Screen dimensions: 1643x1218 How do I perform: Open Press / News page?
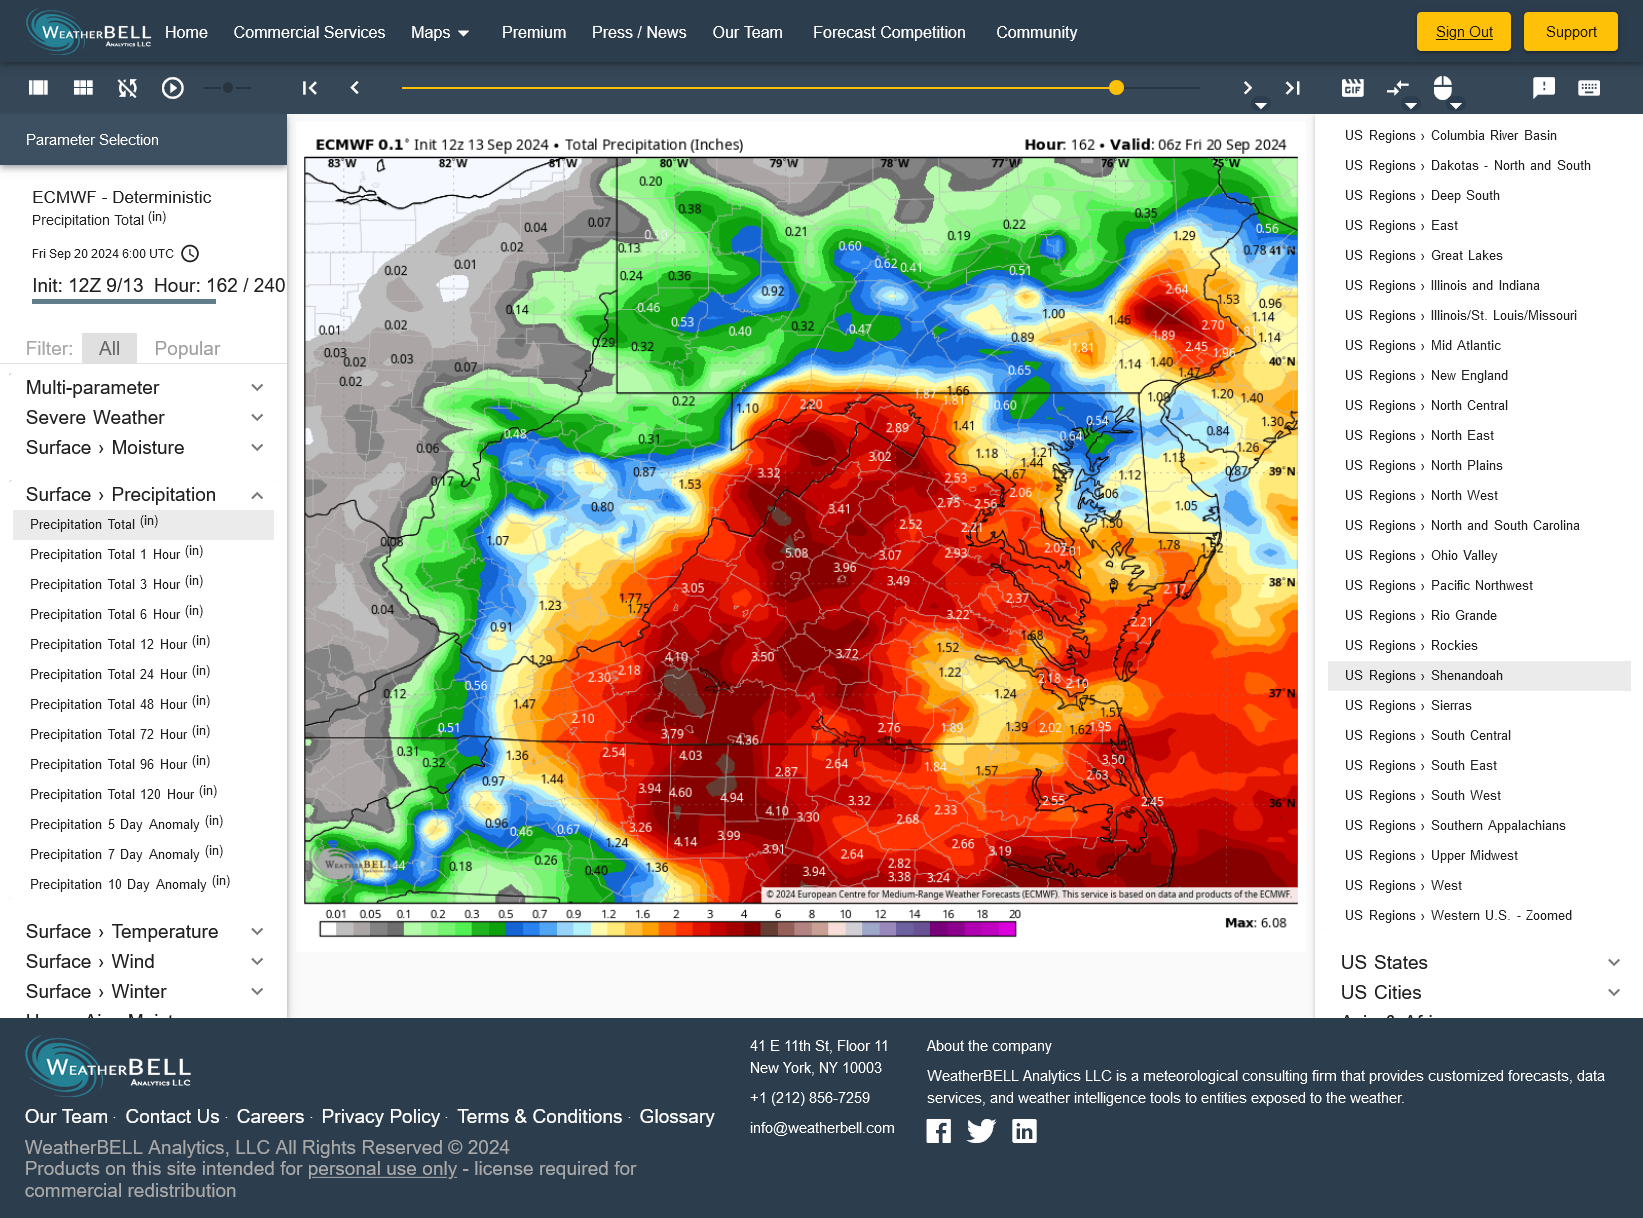tap(639, 32)
